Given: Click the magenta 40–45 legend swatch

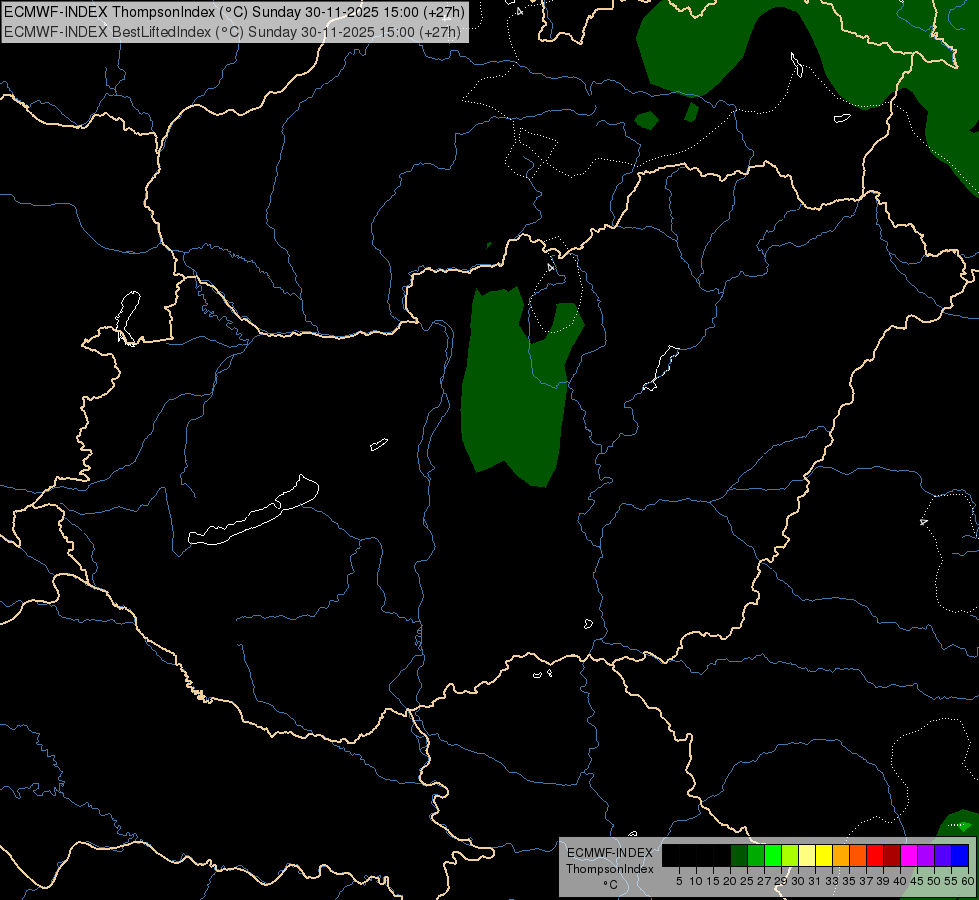Looking at the screenshot, I should click(x=909, y=855).
